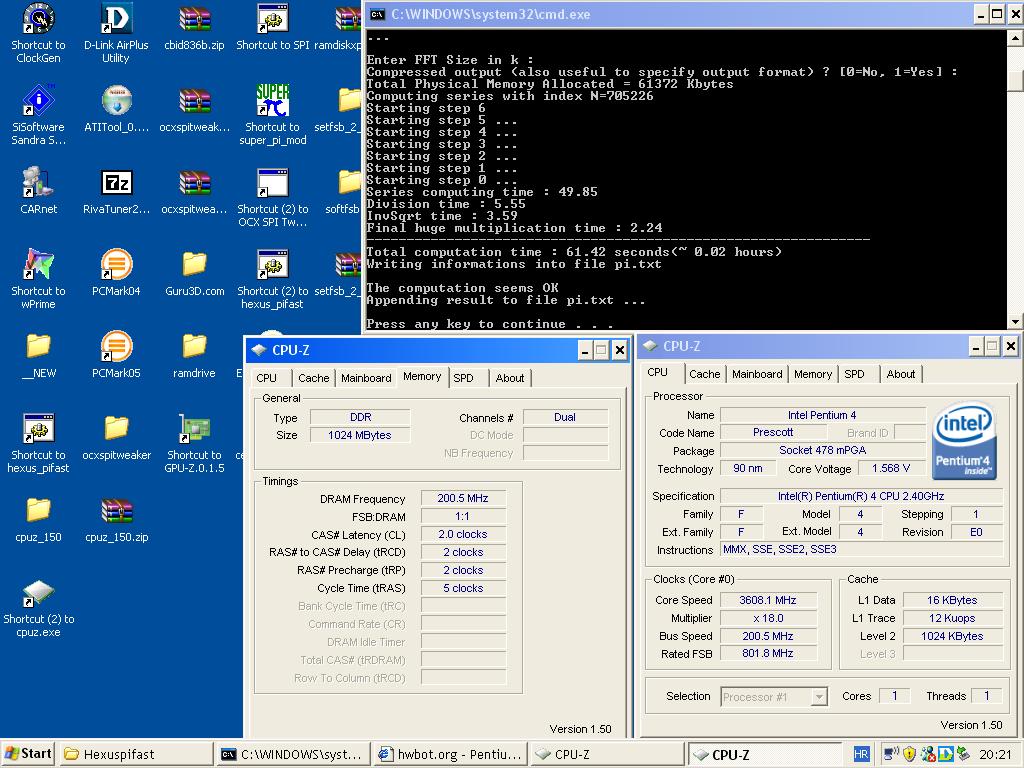Open the Shortcut to hexus_pifast icon
This screenshot has height=768, width=1024.
(38, 429)
